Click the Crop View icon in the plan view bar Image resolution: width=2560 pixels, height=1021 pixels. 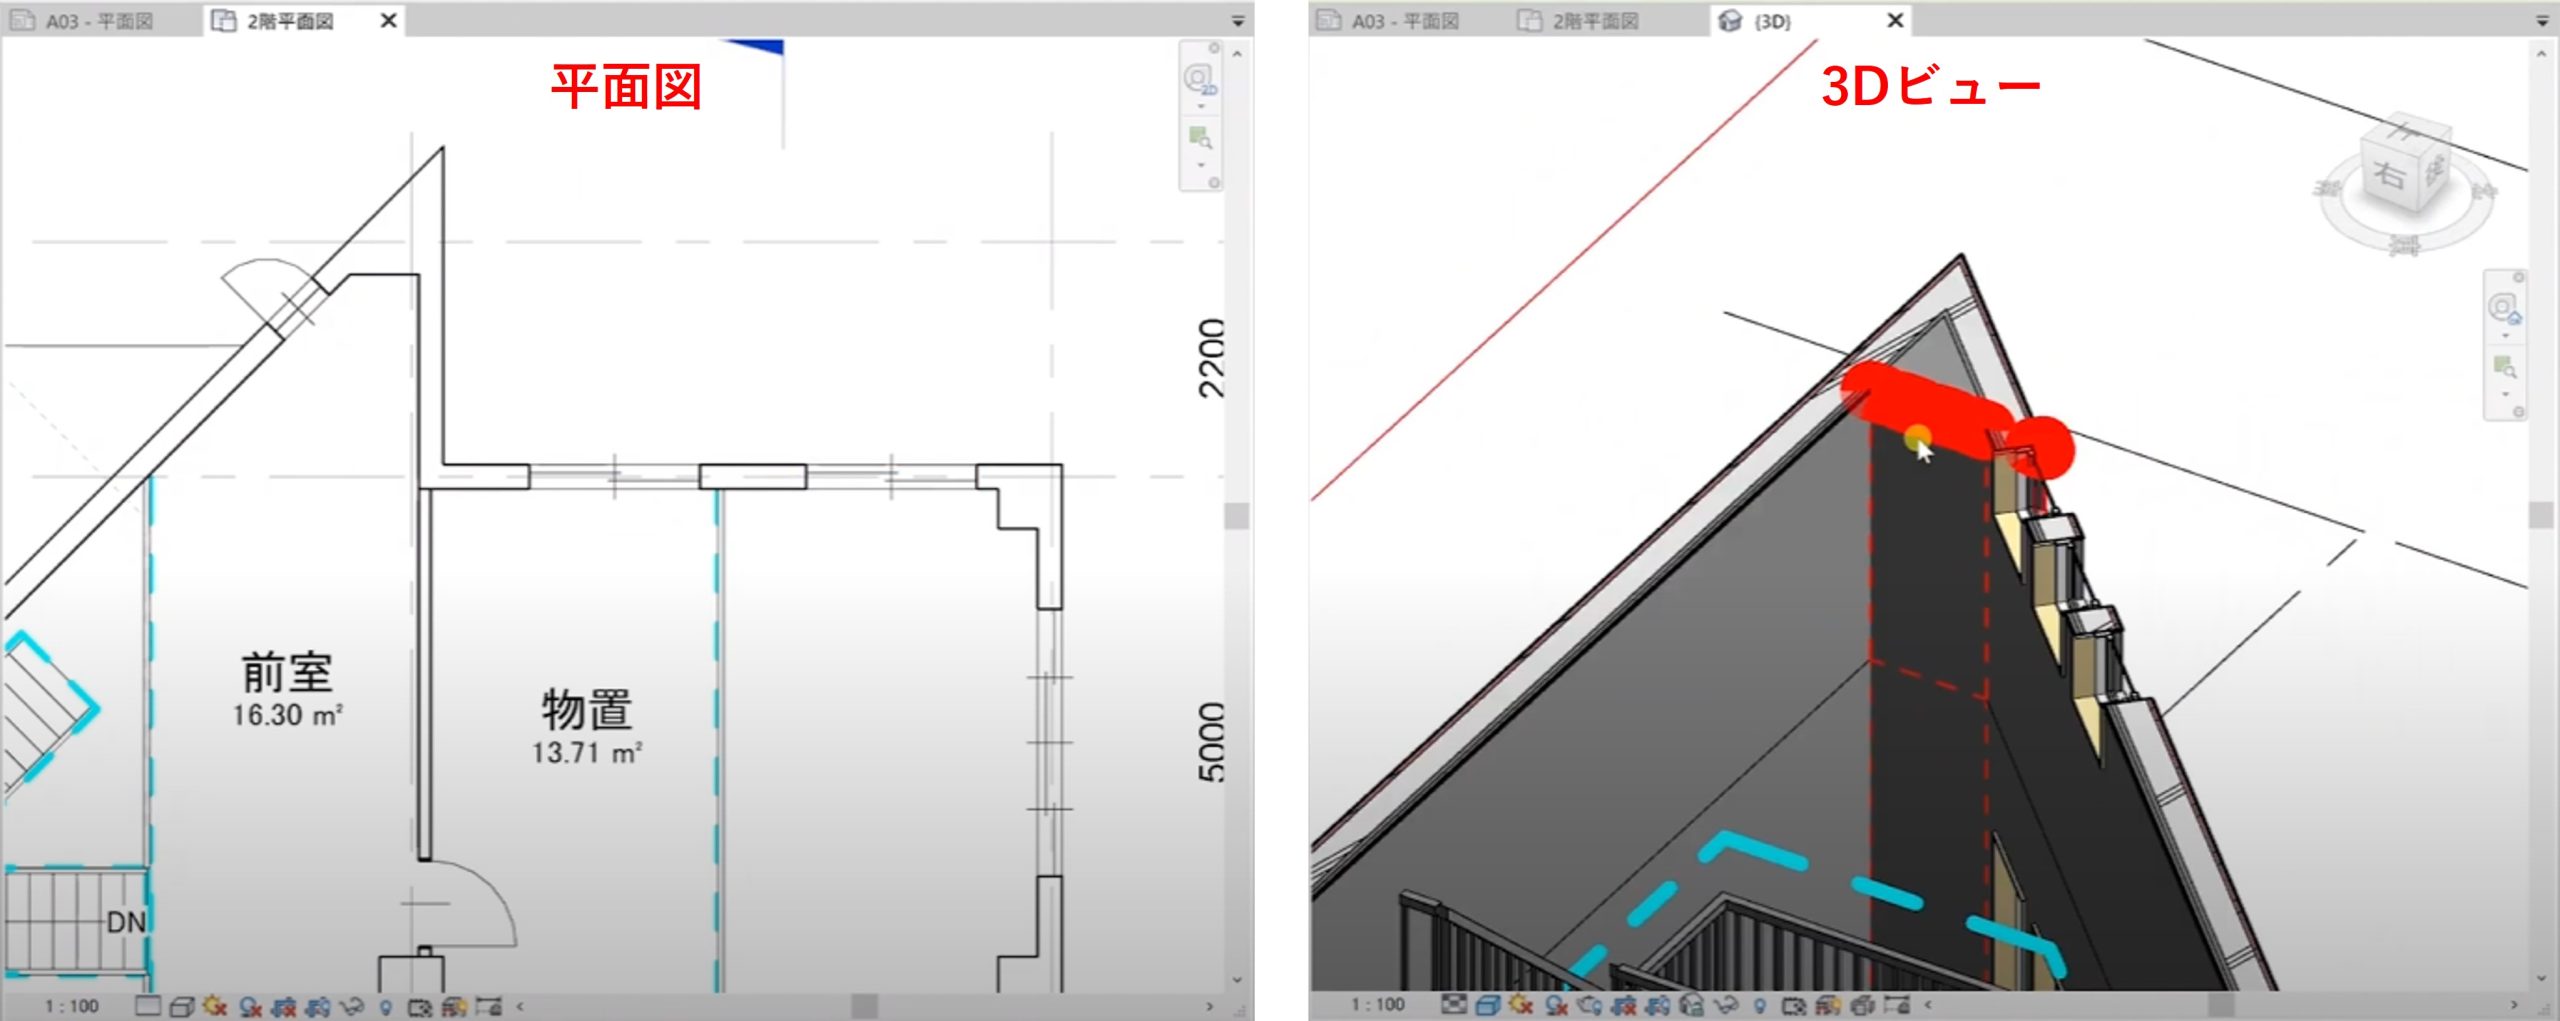(x=284, y=1006)
